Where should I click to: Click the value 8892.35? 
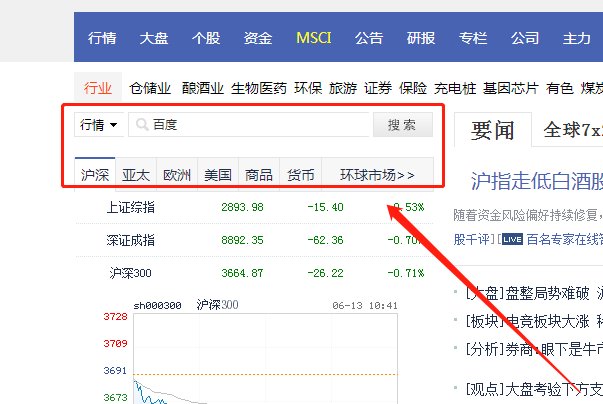click(242, 240)
